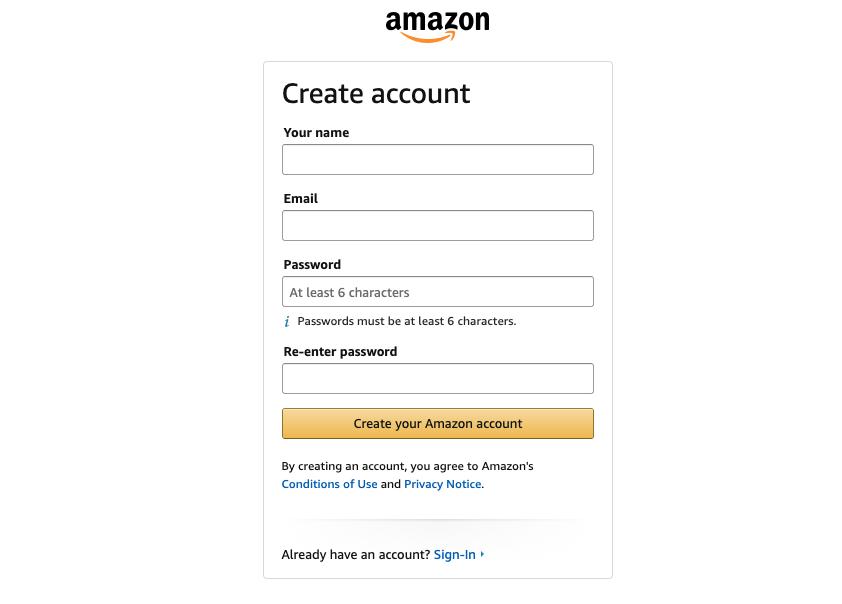Focus the Email text field
842x604 pixels.
point(438,225)
